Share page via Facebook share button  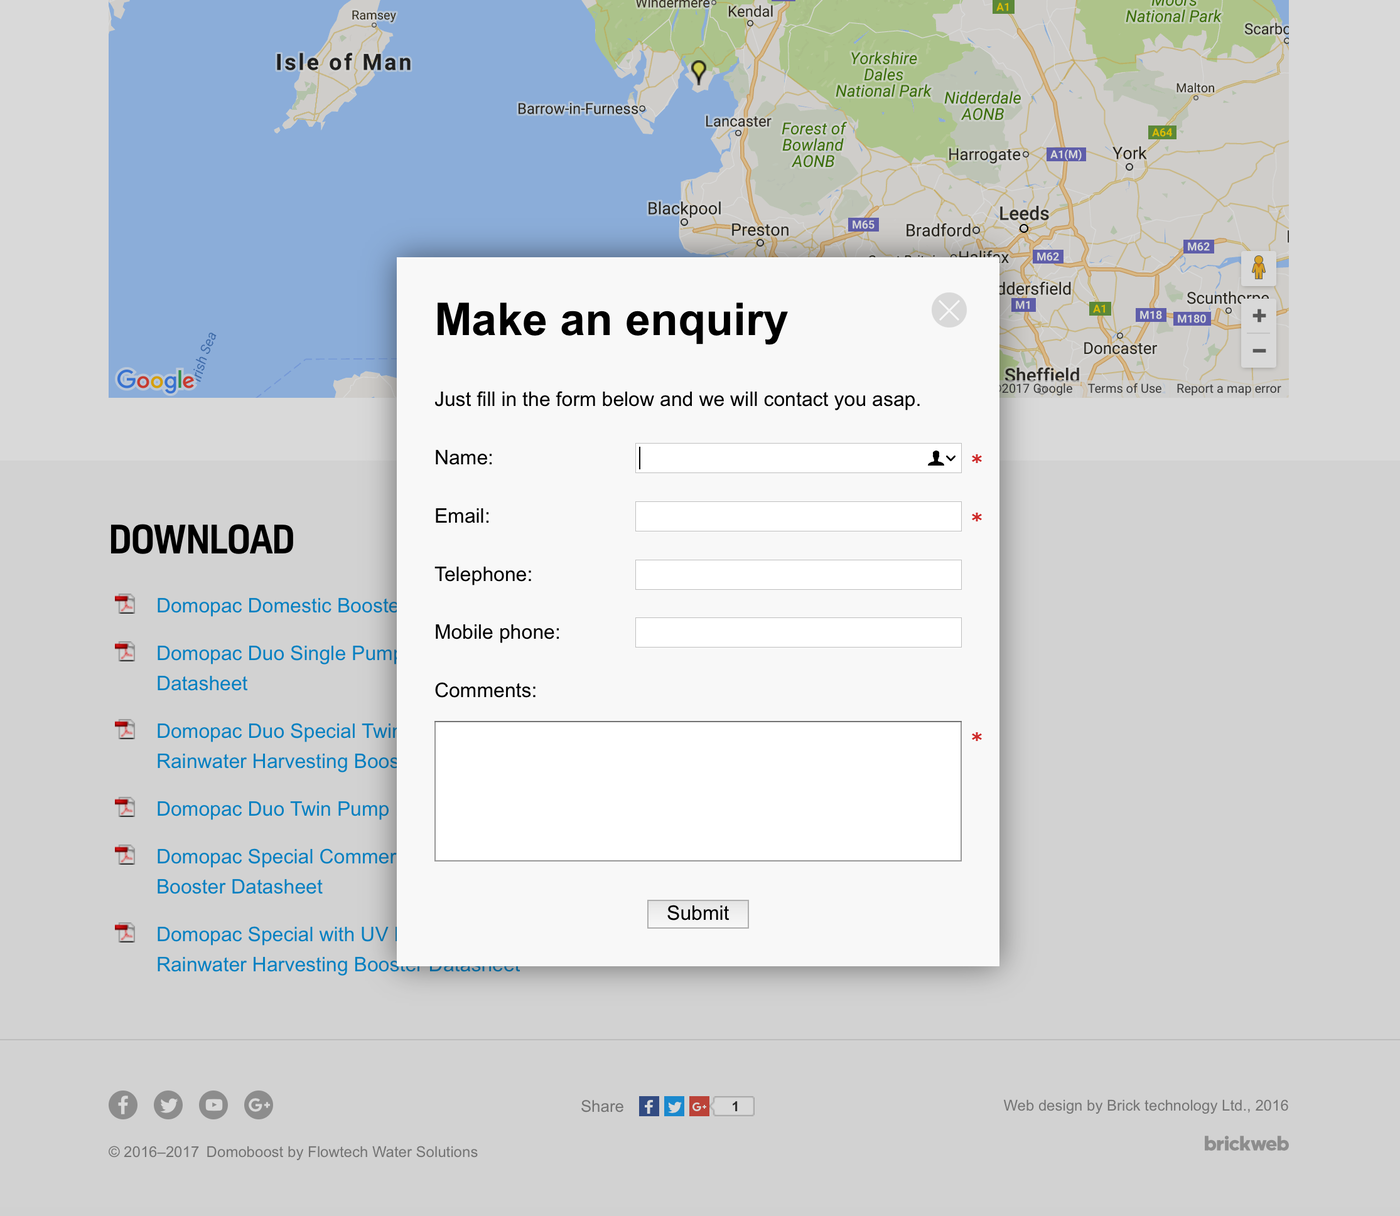point(649,1106)
